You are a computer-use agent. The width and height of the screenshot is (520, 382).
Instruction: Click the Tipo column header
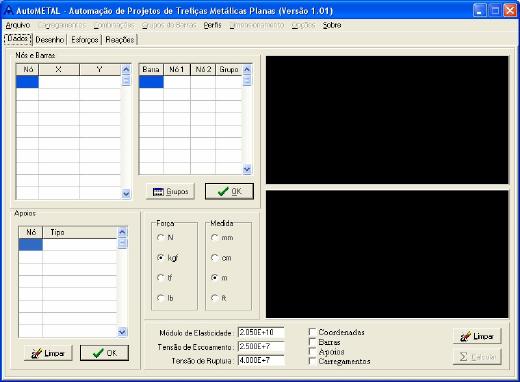(x=80, y=232)
